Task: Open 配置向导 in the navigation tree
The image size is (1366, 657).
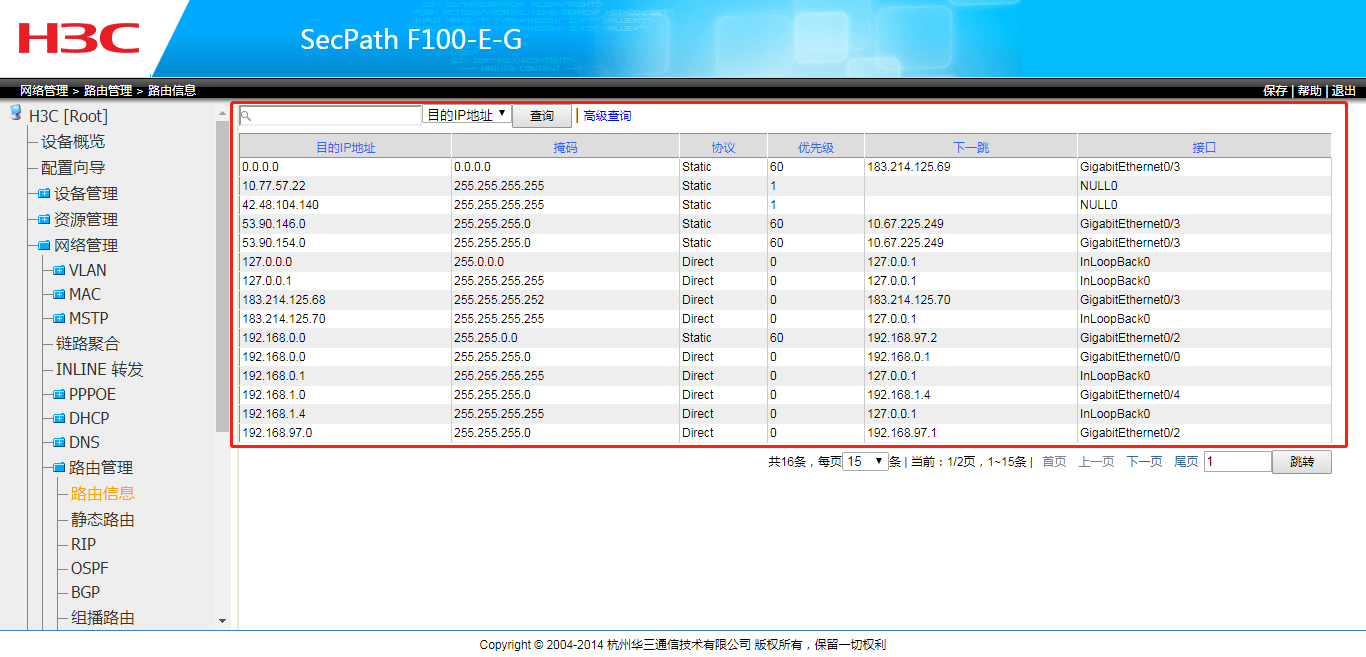Action: click(73, 167)
